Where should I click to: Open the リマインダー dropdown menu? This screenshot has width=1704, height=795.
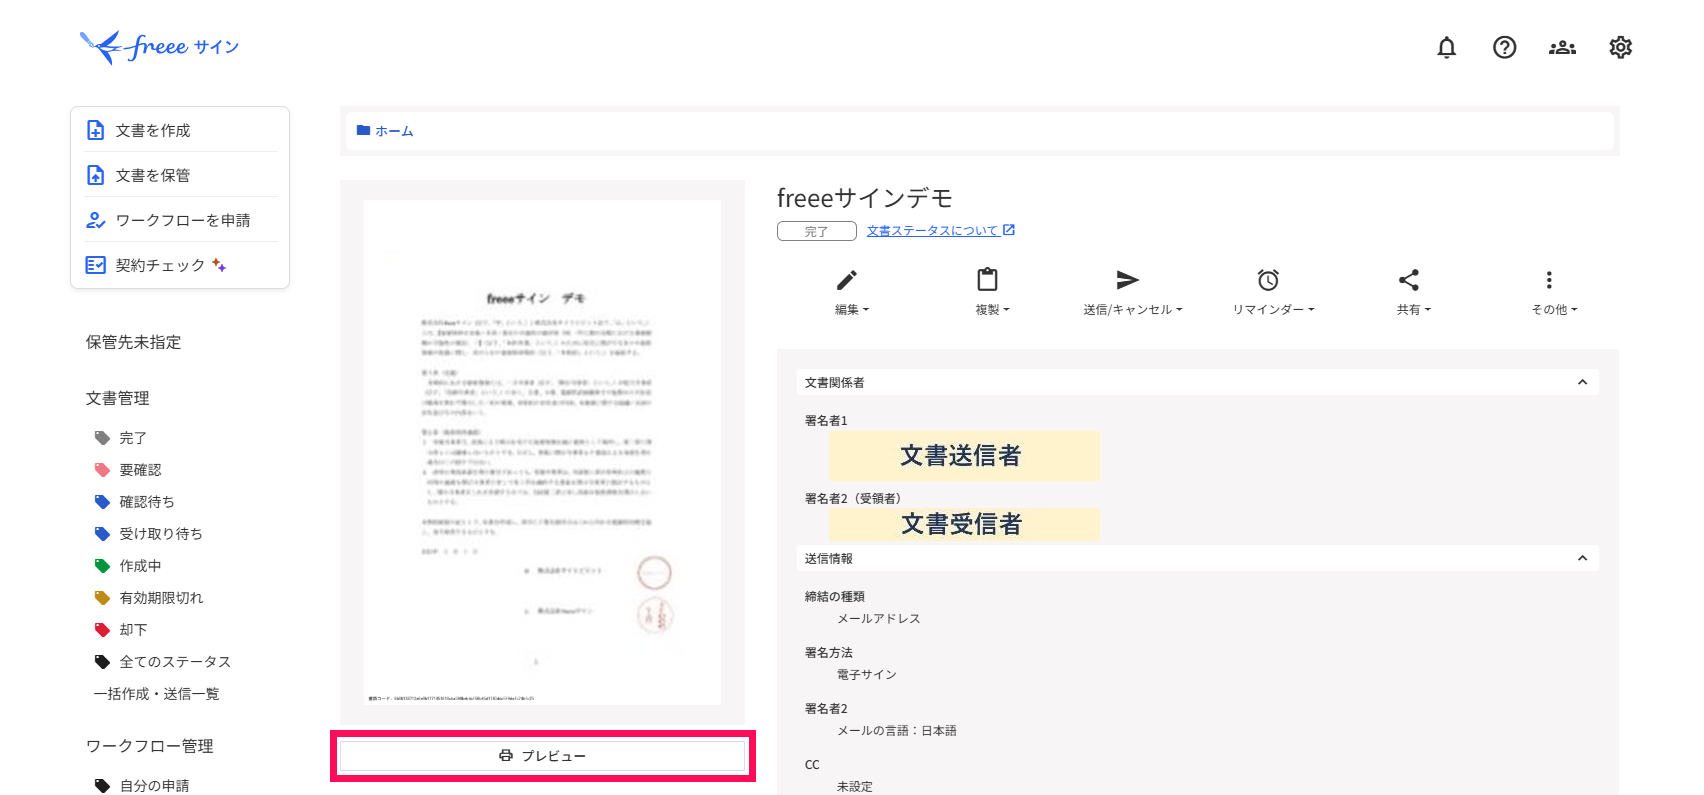click(1273, 310)
